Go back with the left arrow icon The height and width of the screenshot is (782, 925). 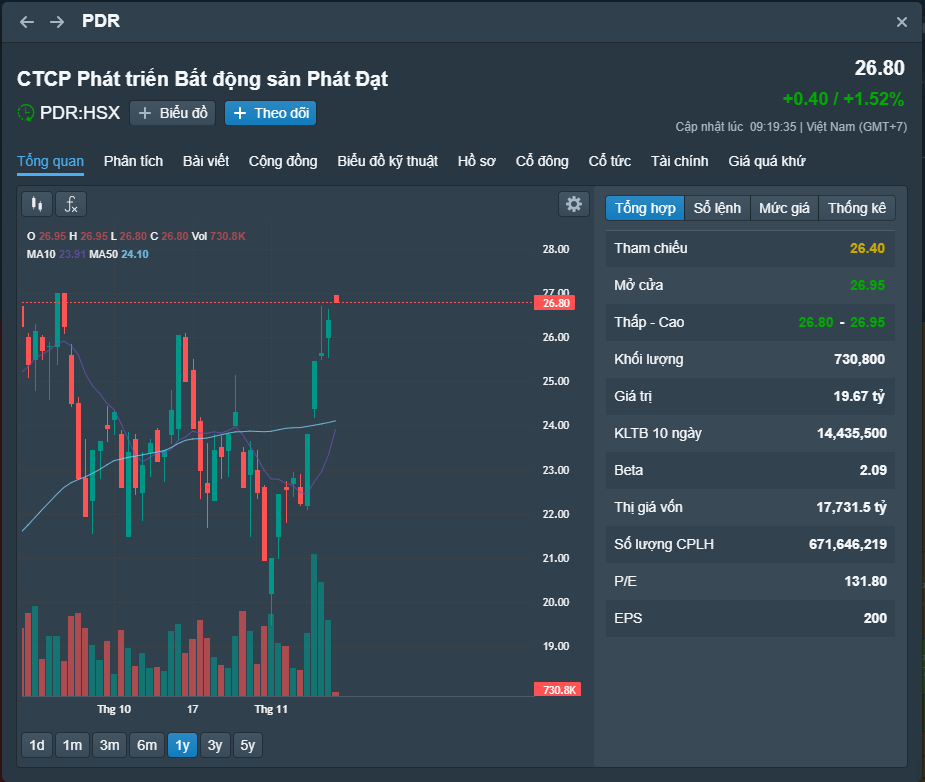coord(27,22)
